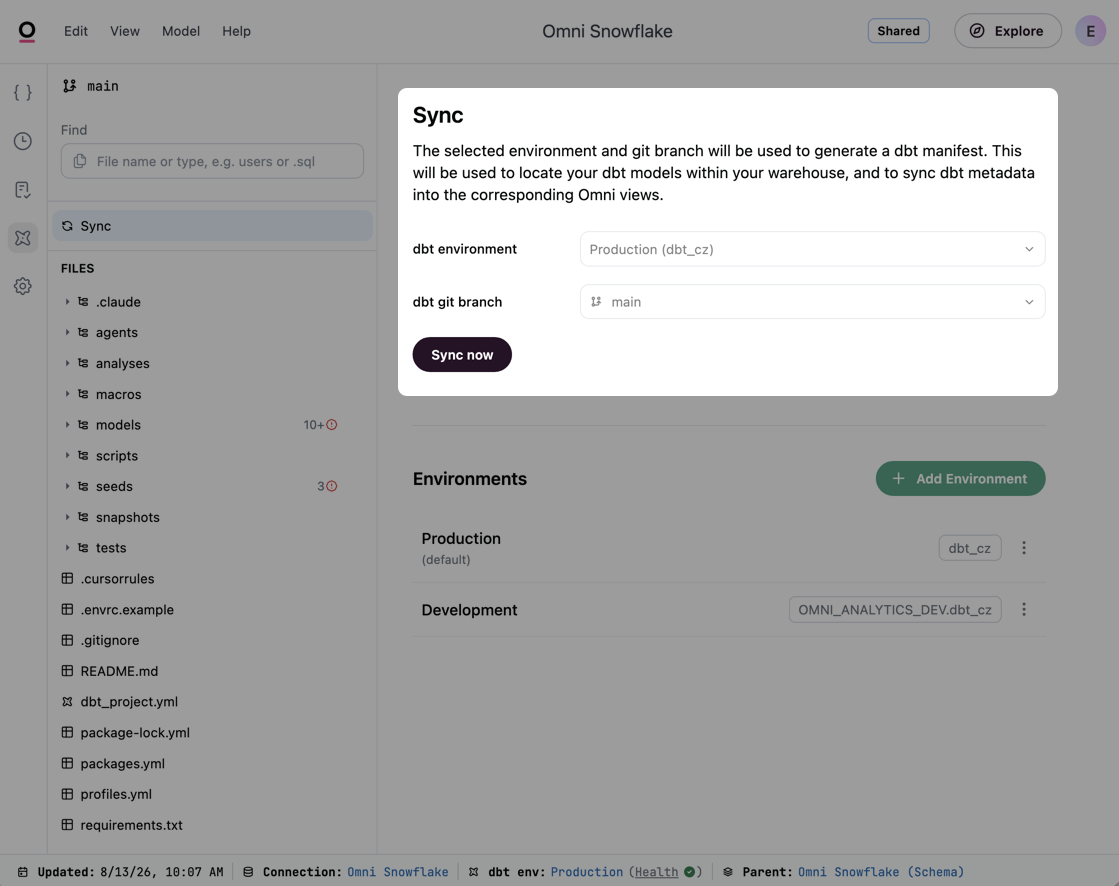Select the dbt sidebar icon

[23, 238]
